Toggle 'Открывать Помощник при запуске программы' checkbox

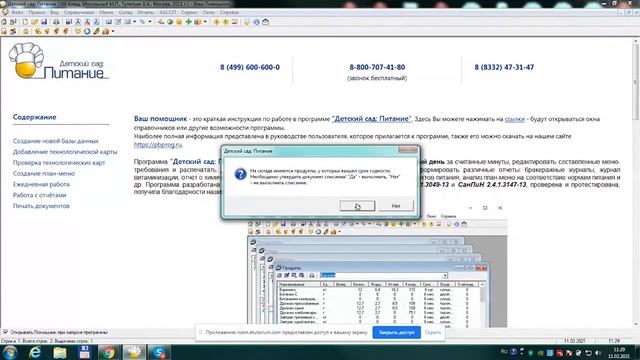[6, 332]
